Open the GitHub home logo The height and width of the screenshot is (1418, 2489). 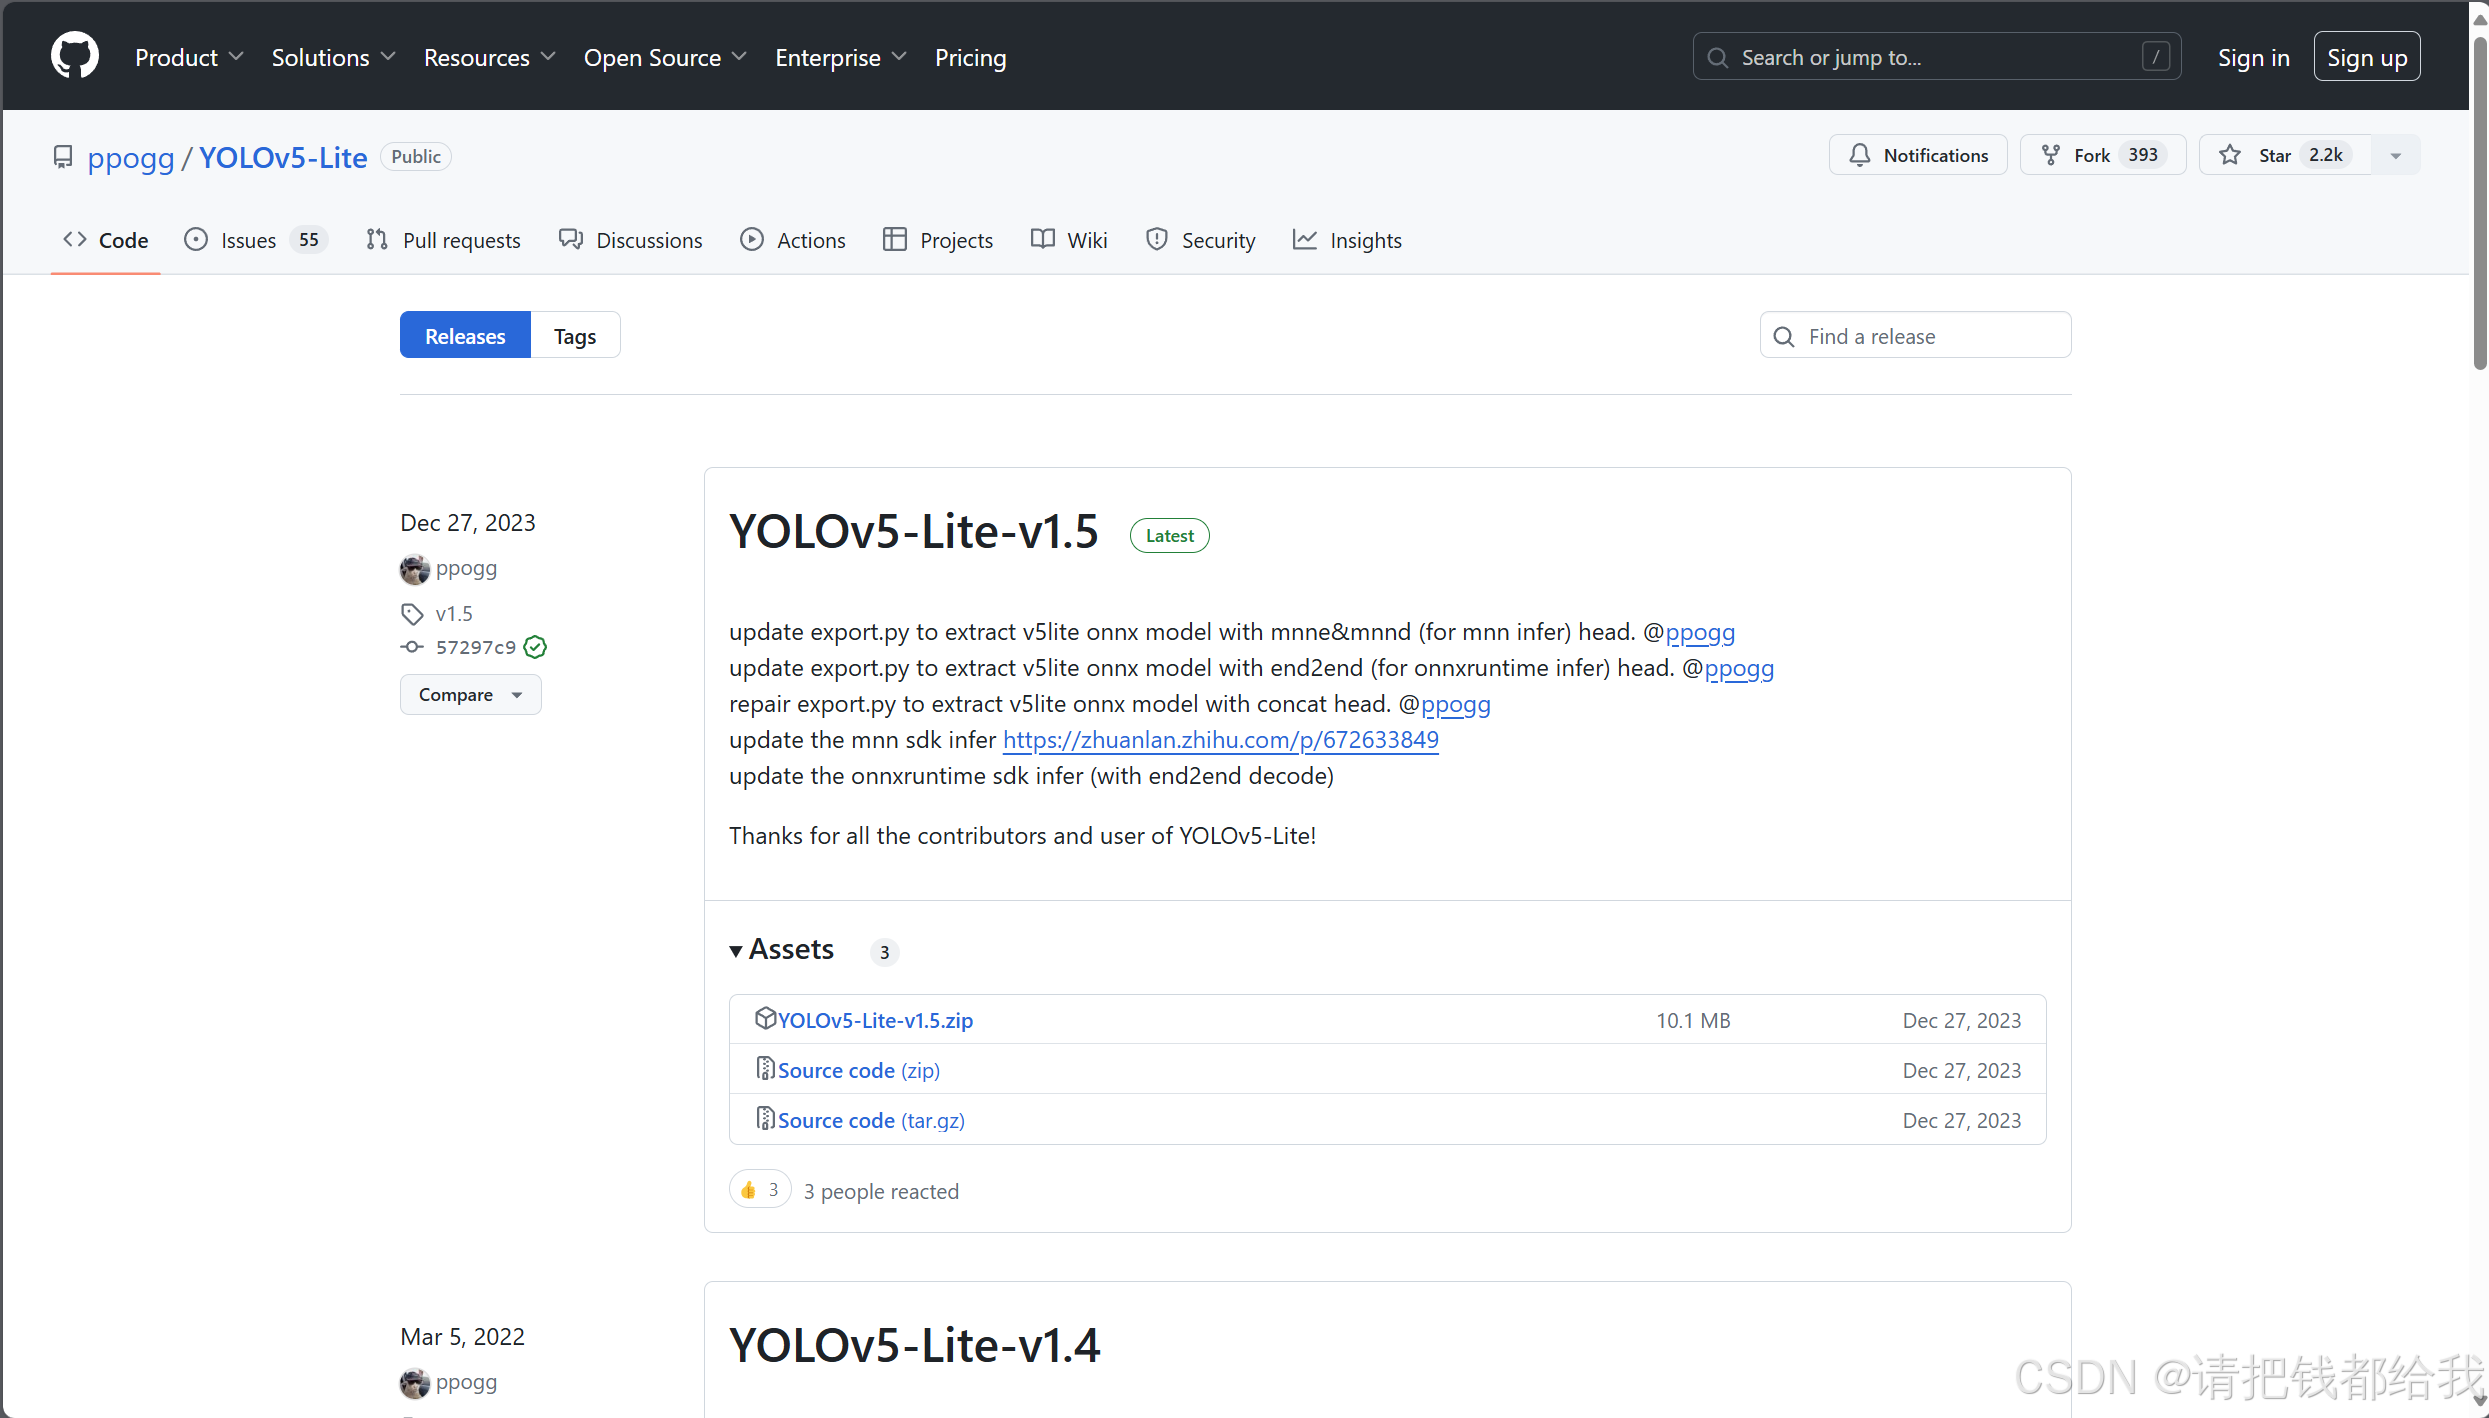[x=75, y=56]
